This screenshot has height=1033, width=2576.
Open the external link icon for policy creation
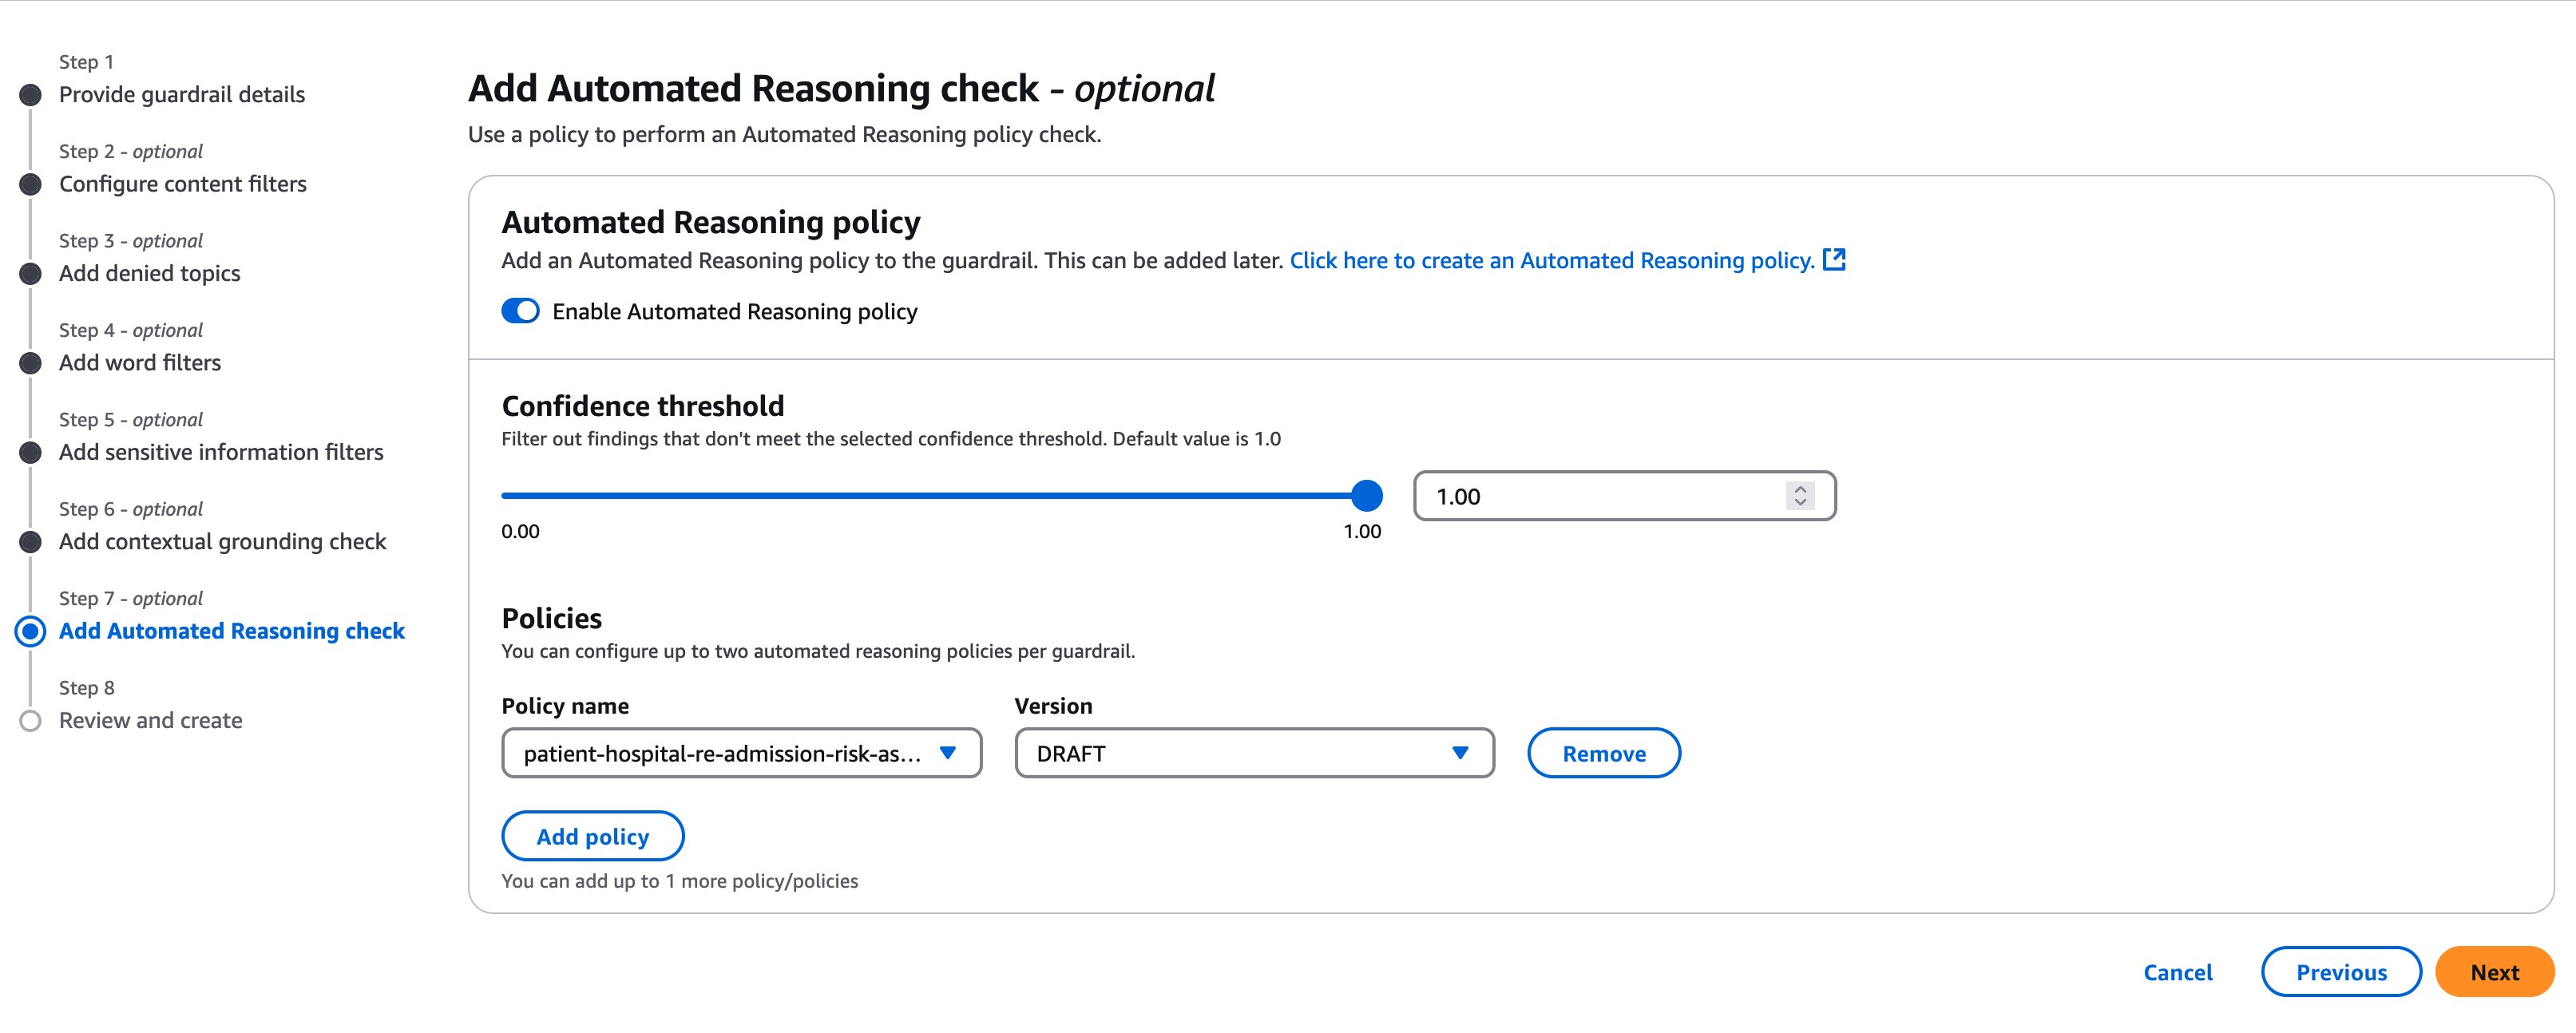point(1834,260)
